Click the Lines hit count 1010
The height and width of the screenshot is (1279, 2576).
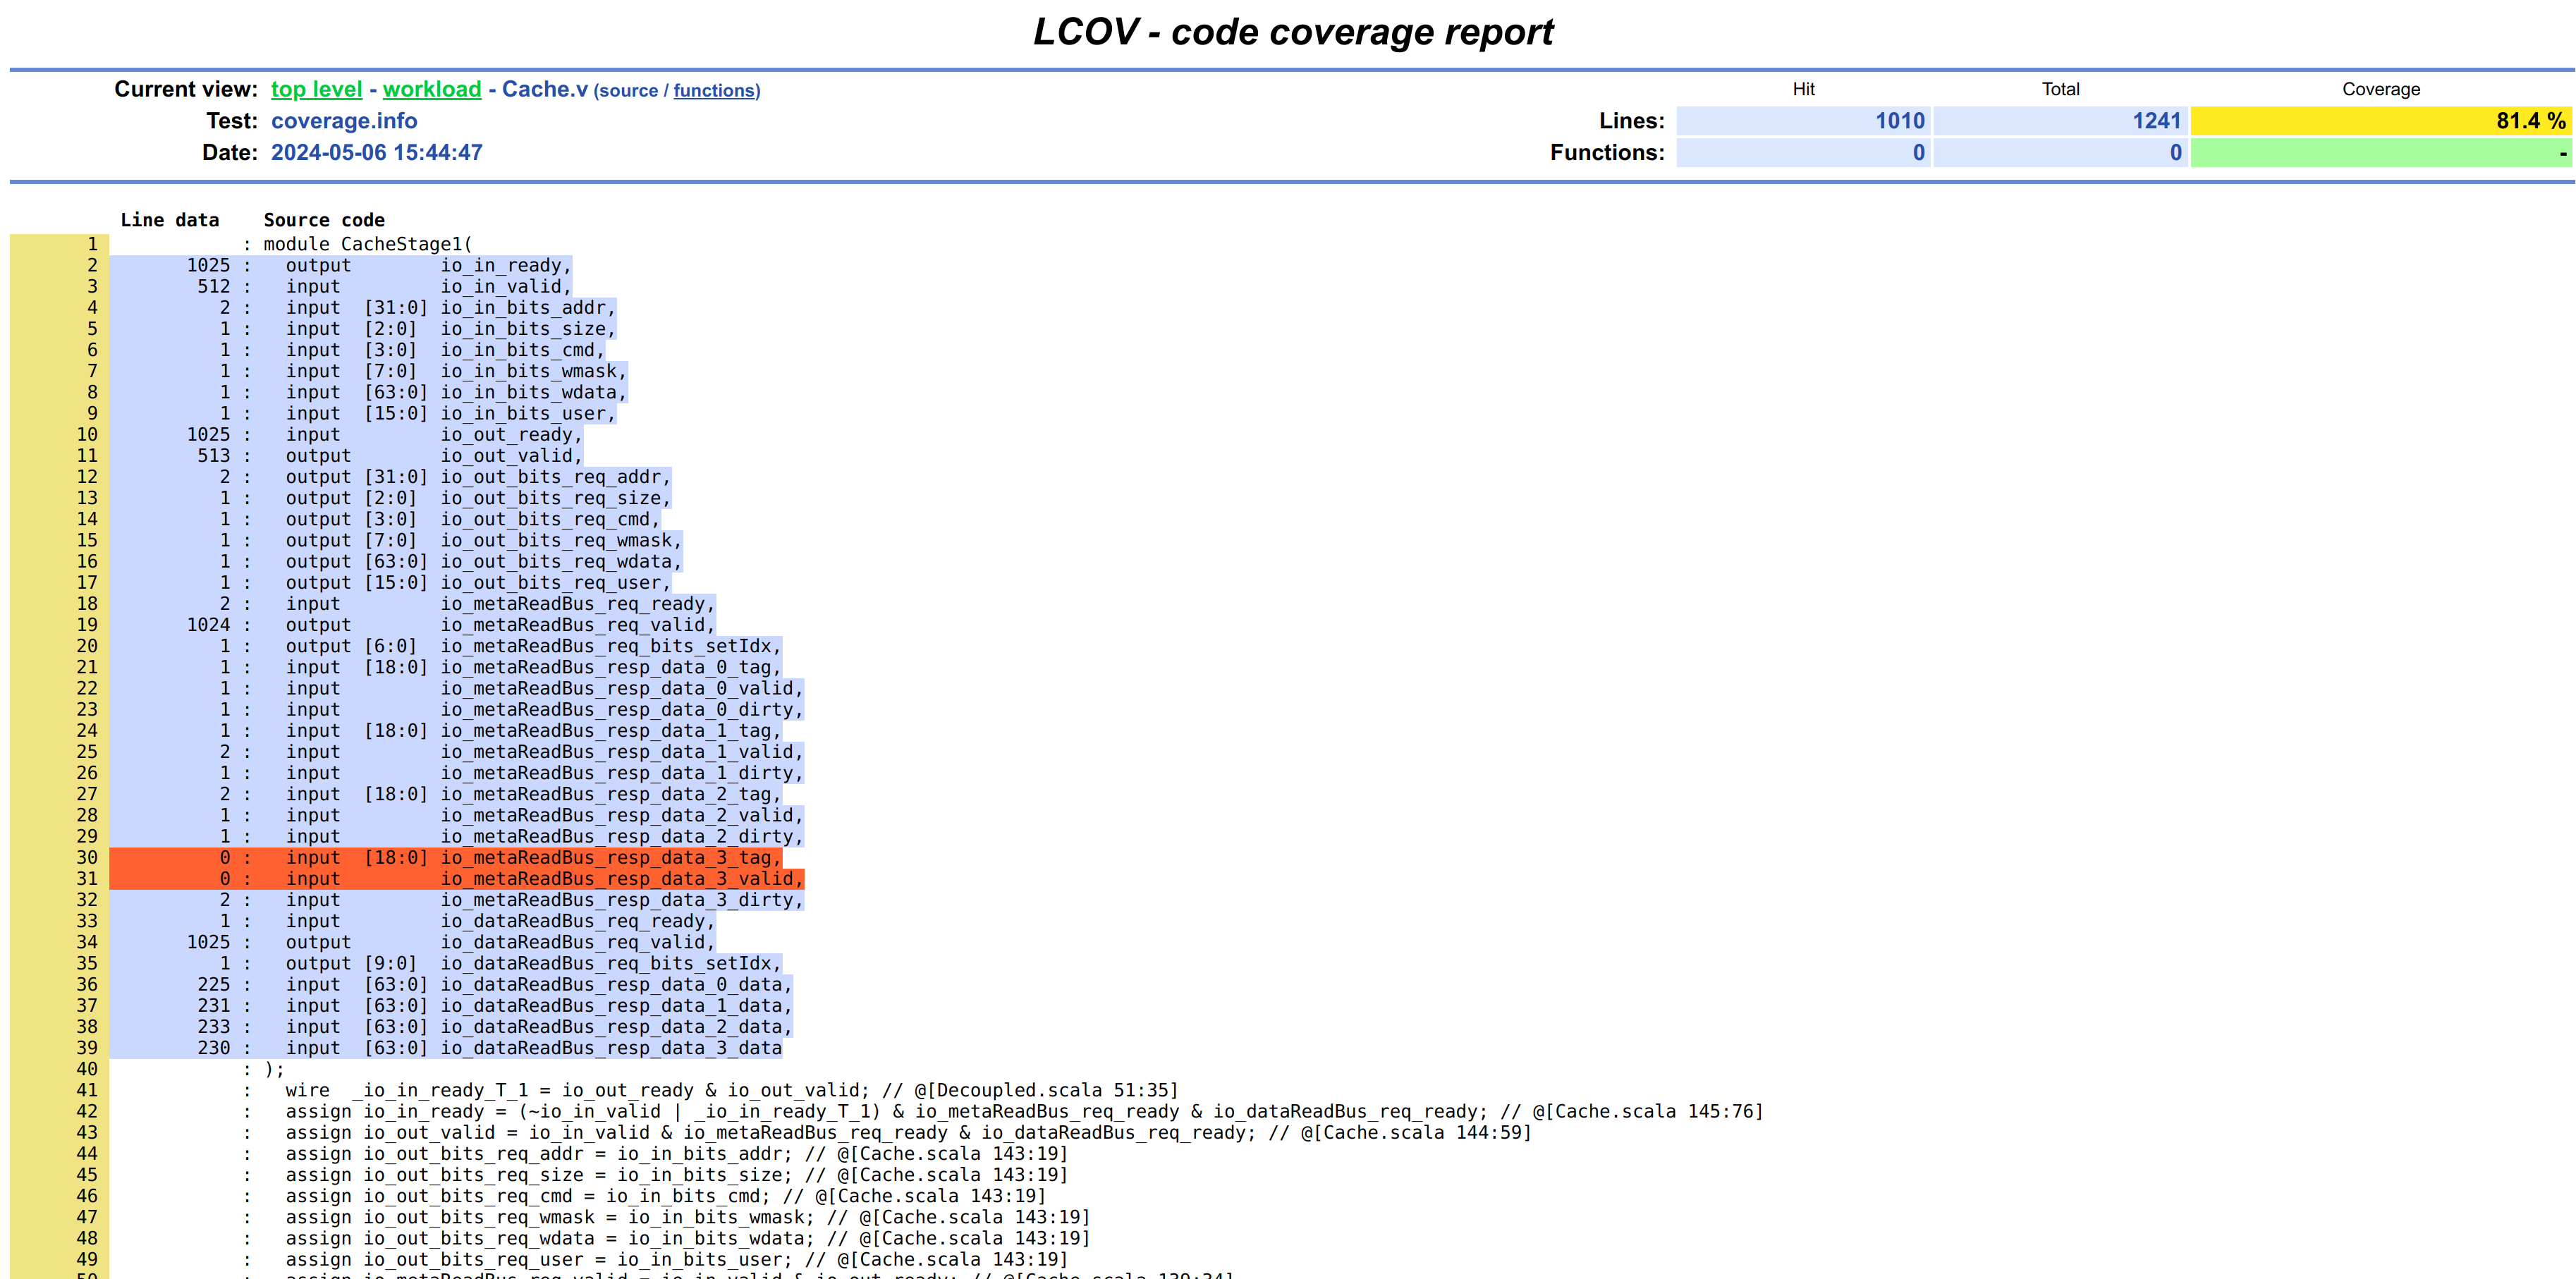click(1803, 121)
